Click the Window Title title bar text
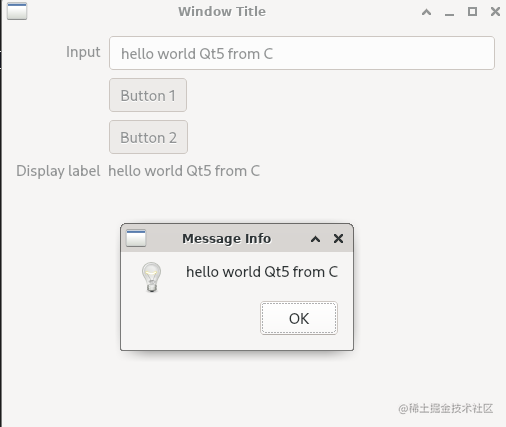Image resolution: width=506 pixels, height=427 pixels. coord(222,12)
